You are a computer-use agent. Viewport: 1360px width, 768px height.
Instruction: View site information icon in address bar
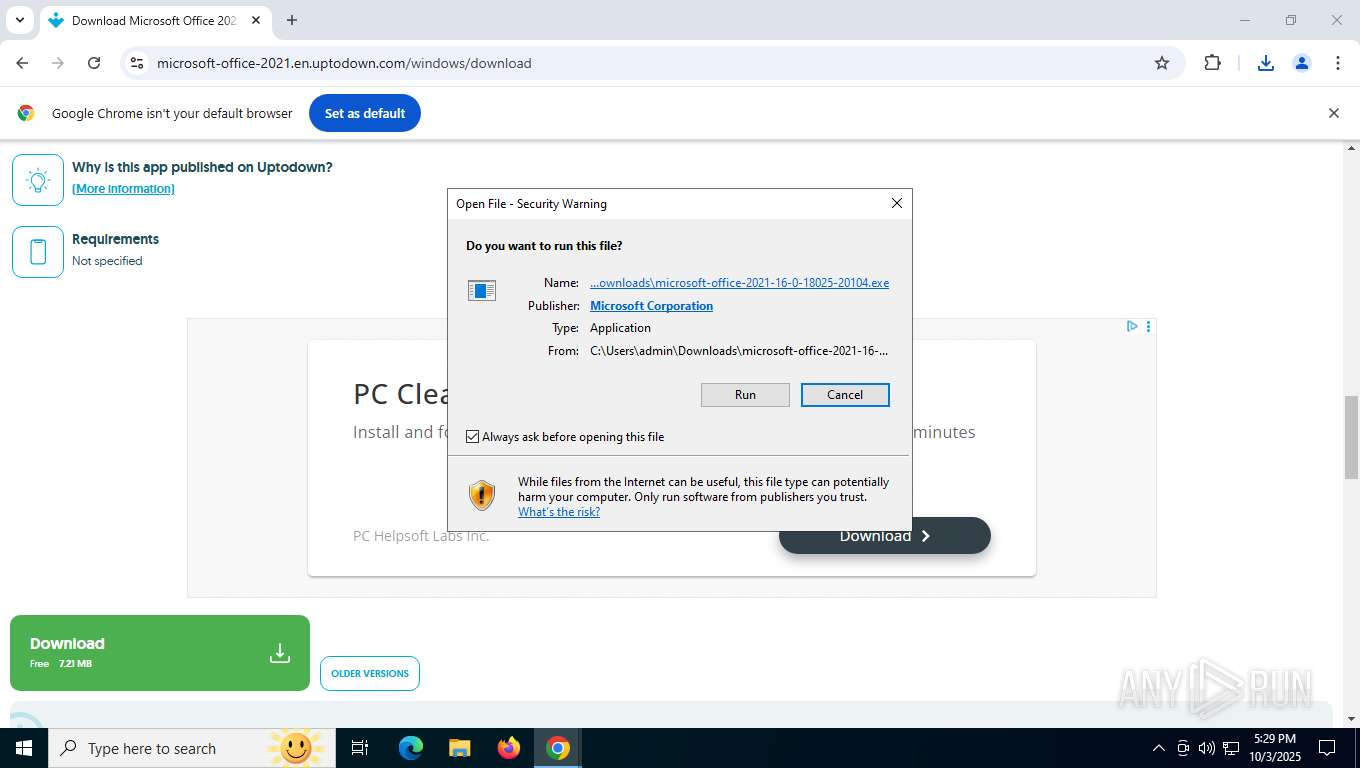coord(137,63)
